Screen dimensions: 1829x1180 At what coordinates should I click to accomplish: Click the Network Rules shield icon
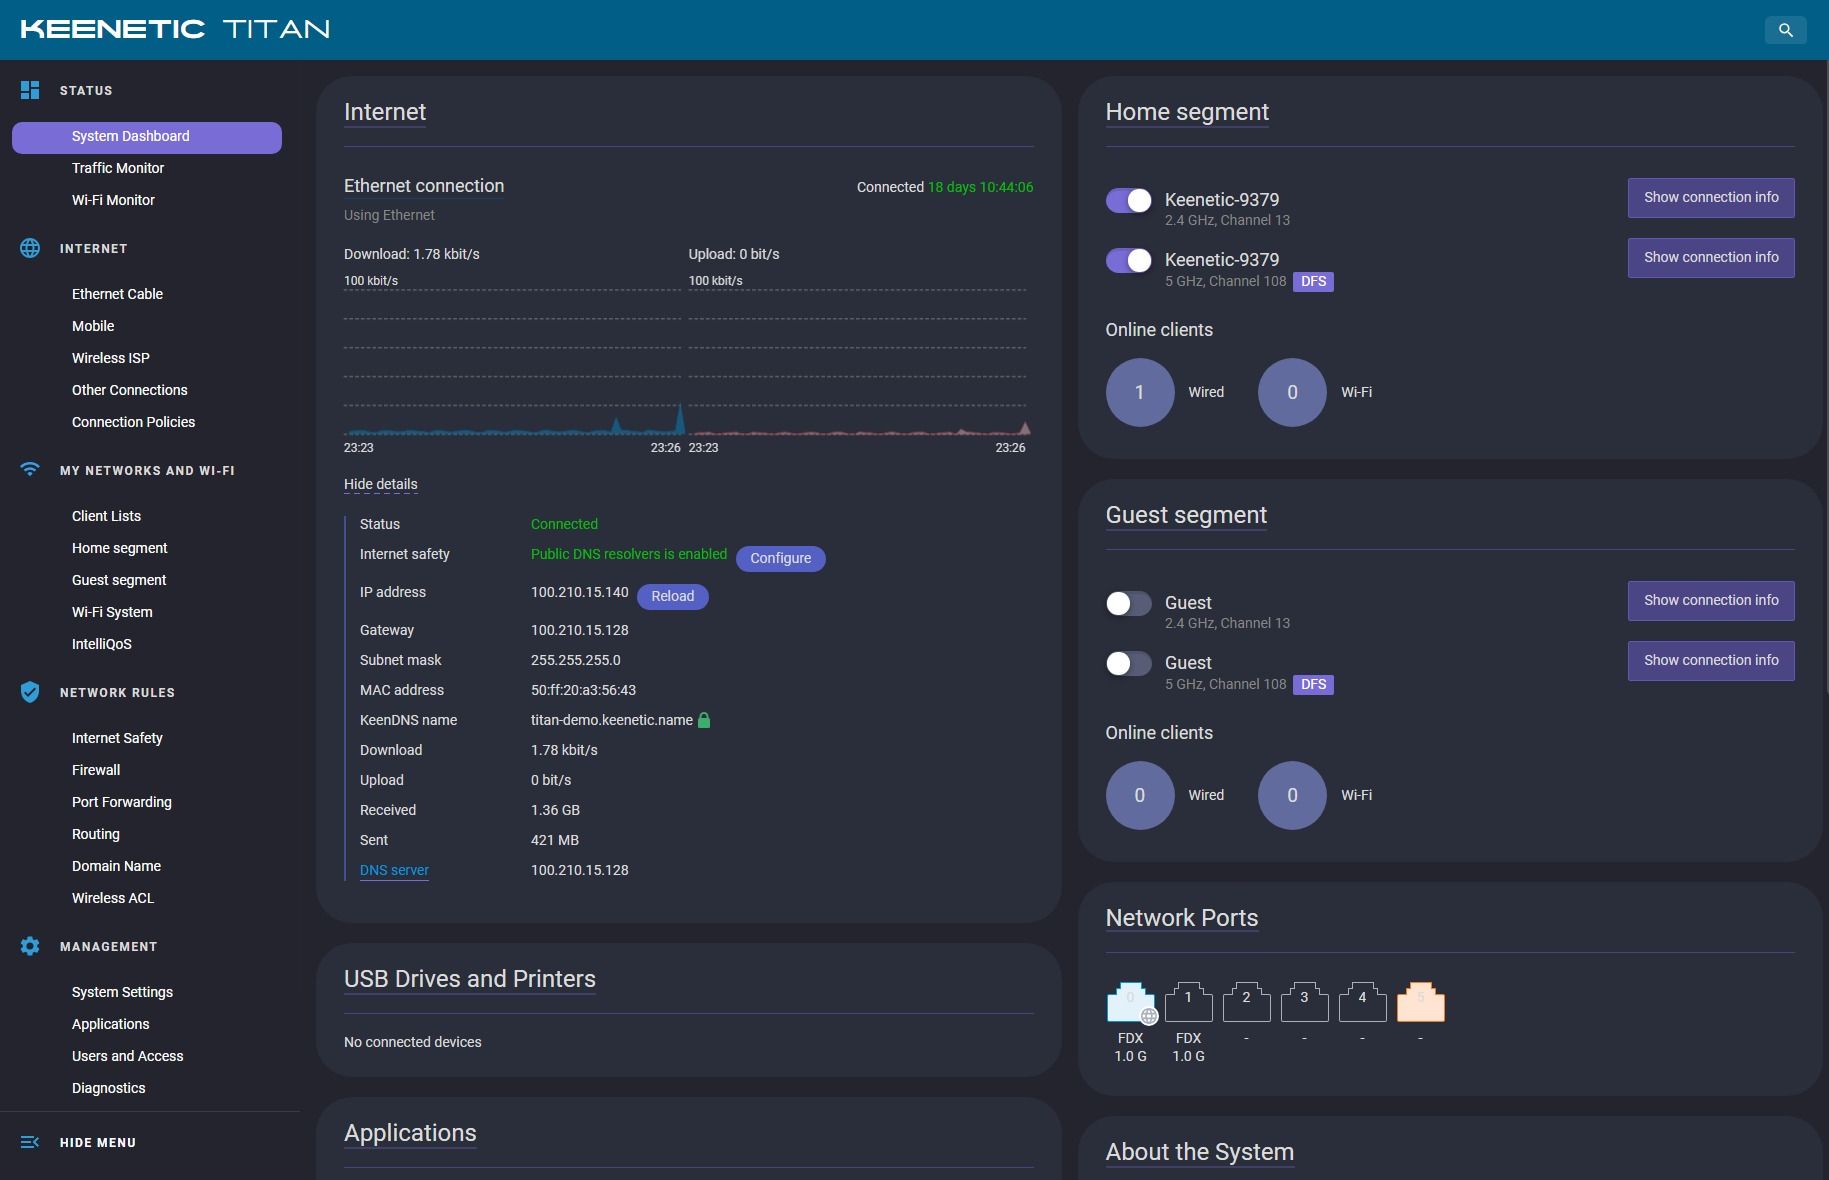[30, 692]
